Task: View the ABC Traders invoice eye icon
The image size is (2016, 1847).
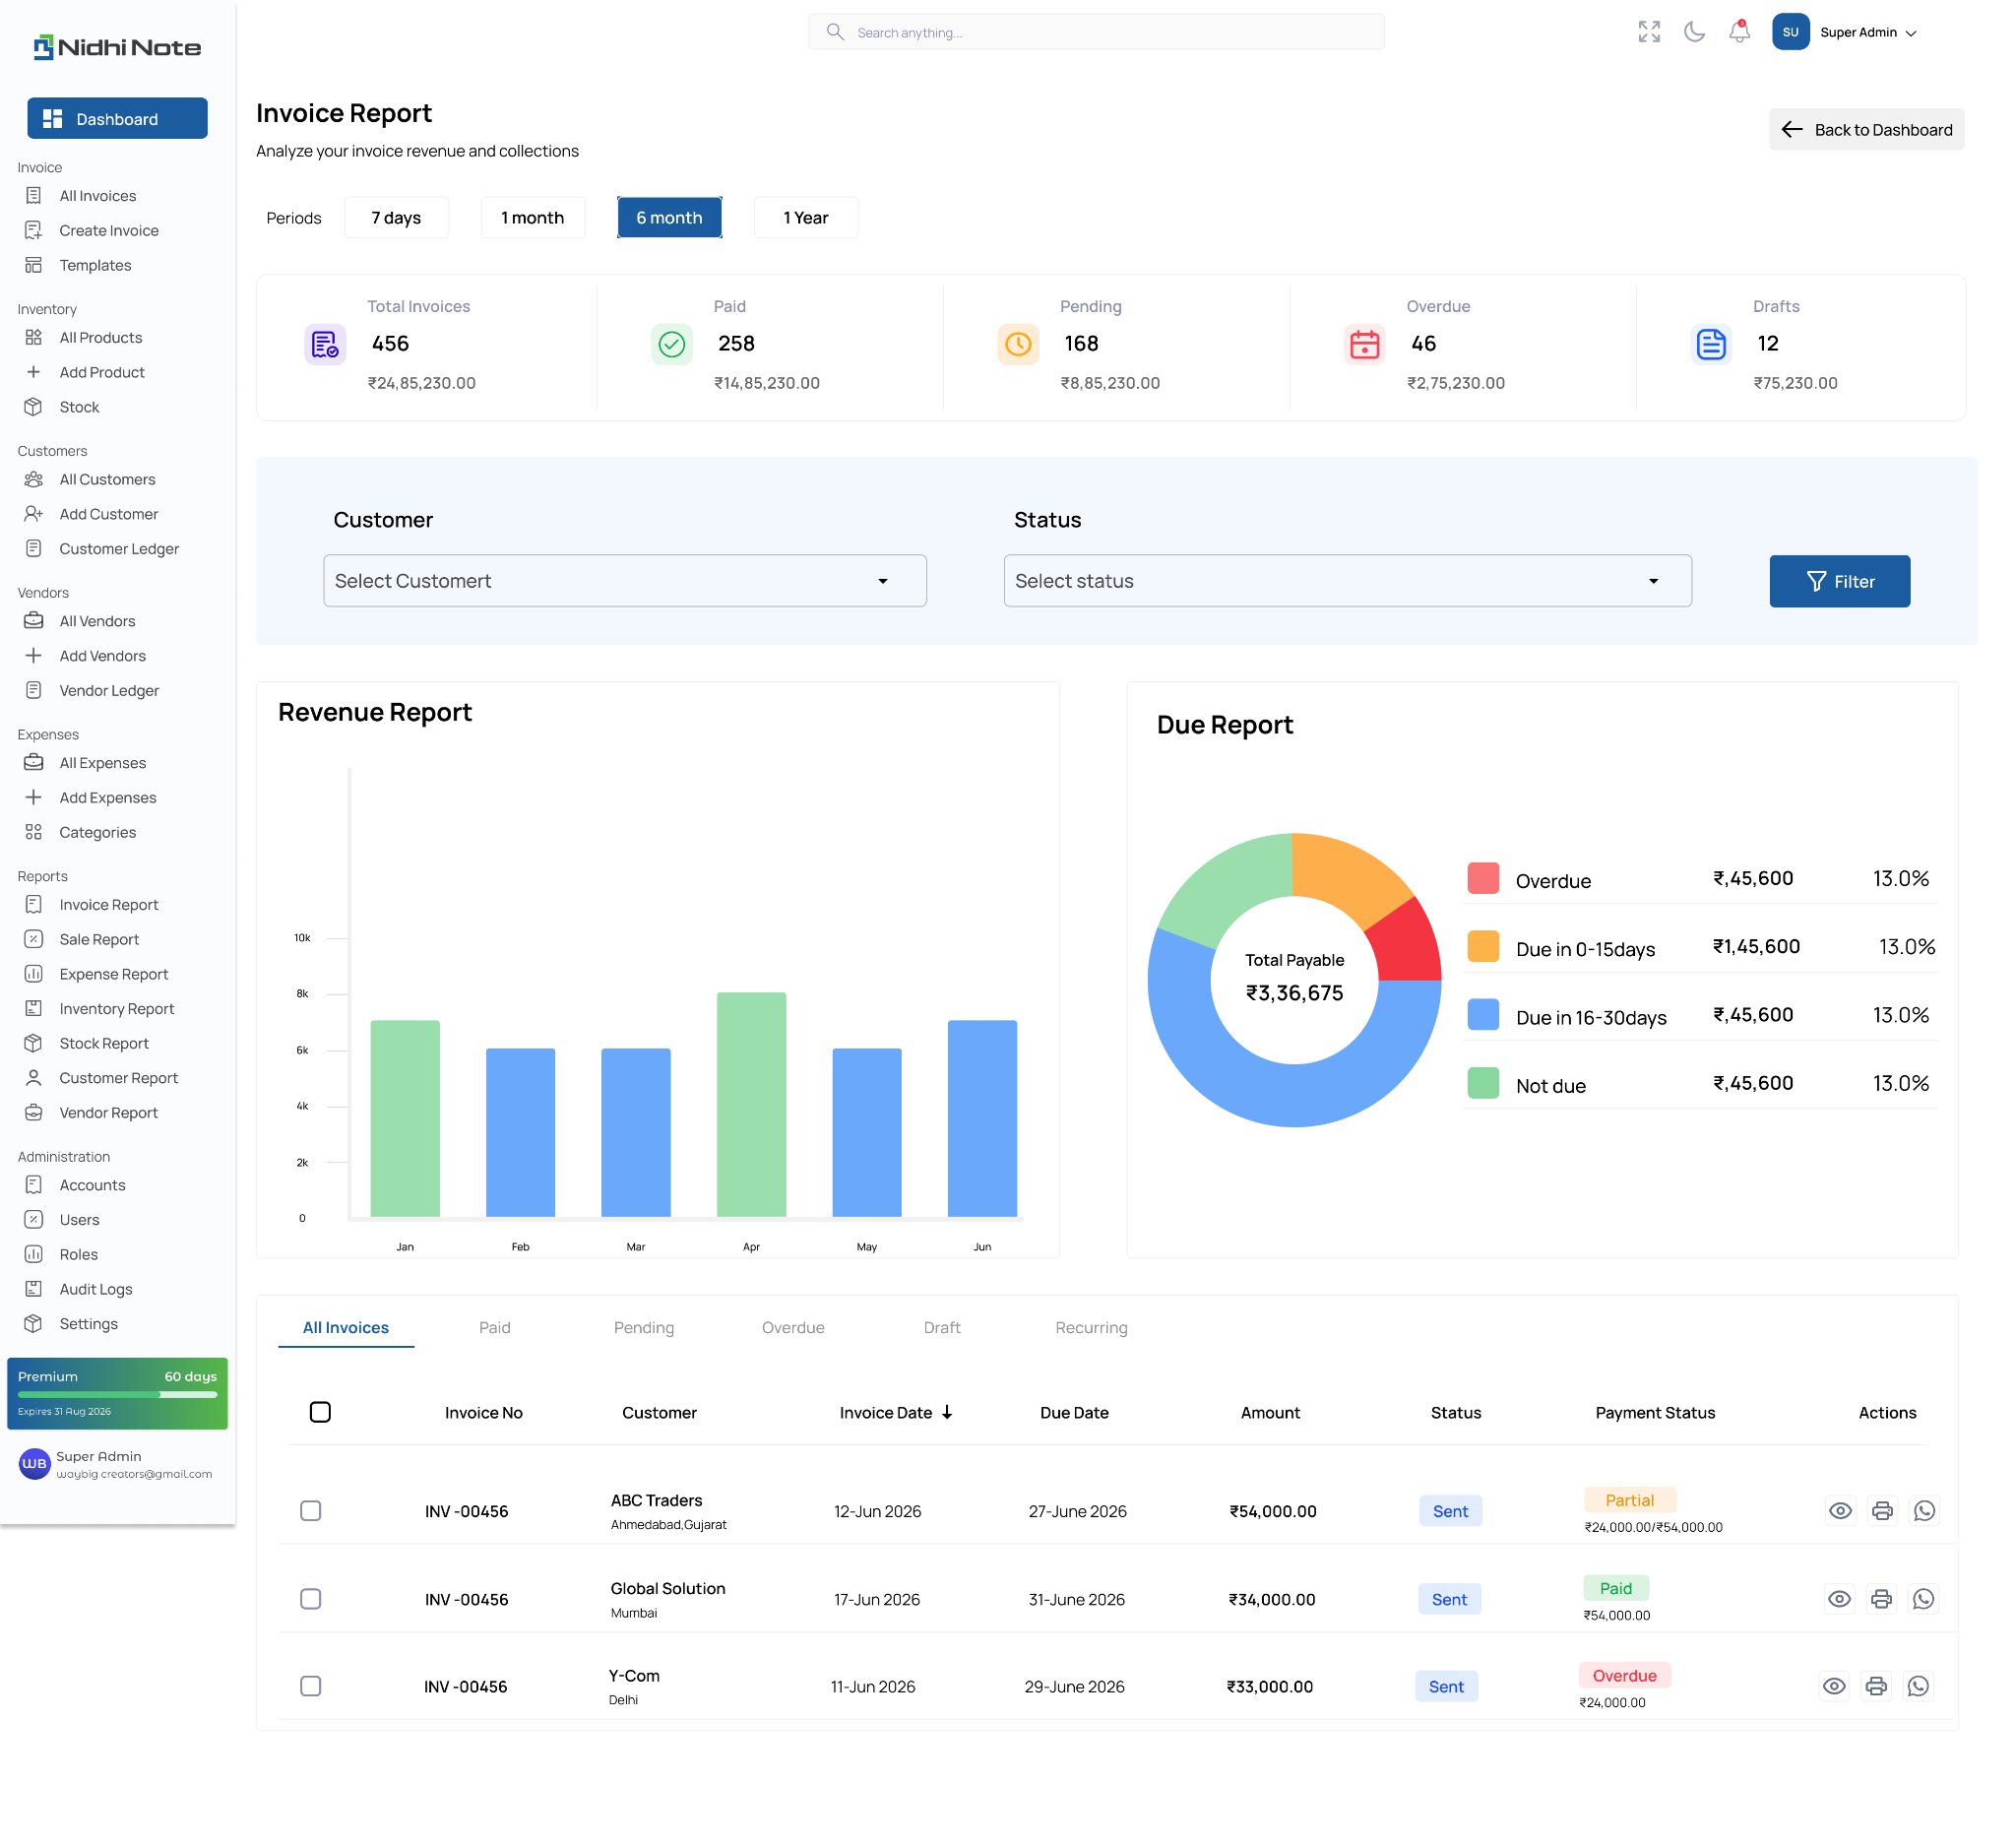Action: click(x=1840, y=1511)
